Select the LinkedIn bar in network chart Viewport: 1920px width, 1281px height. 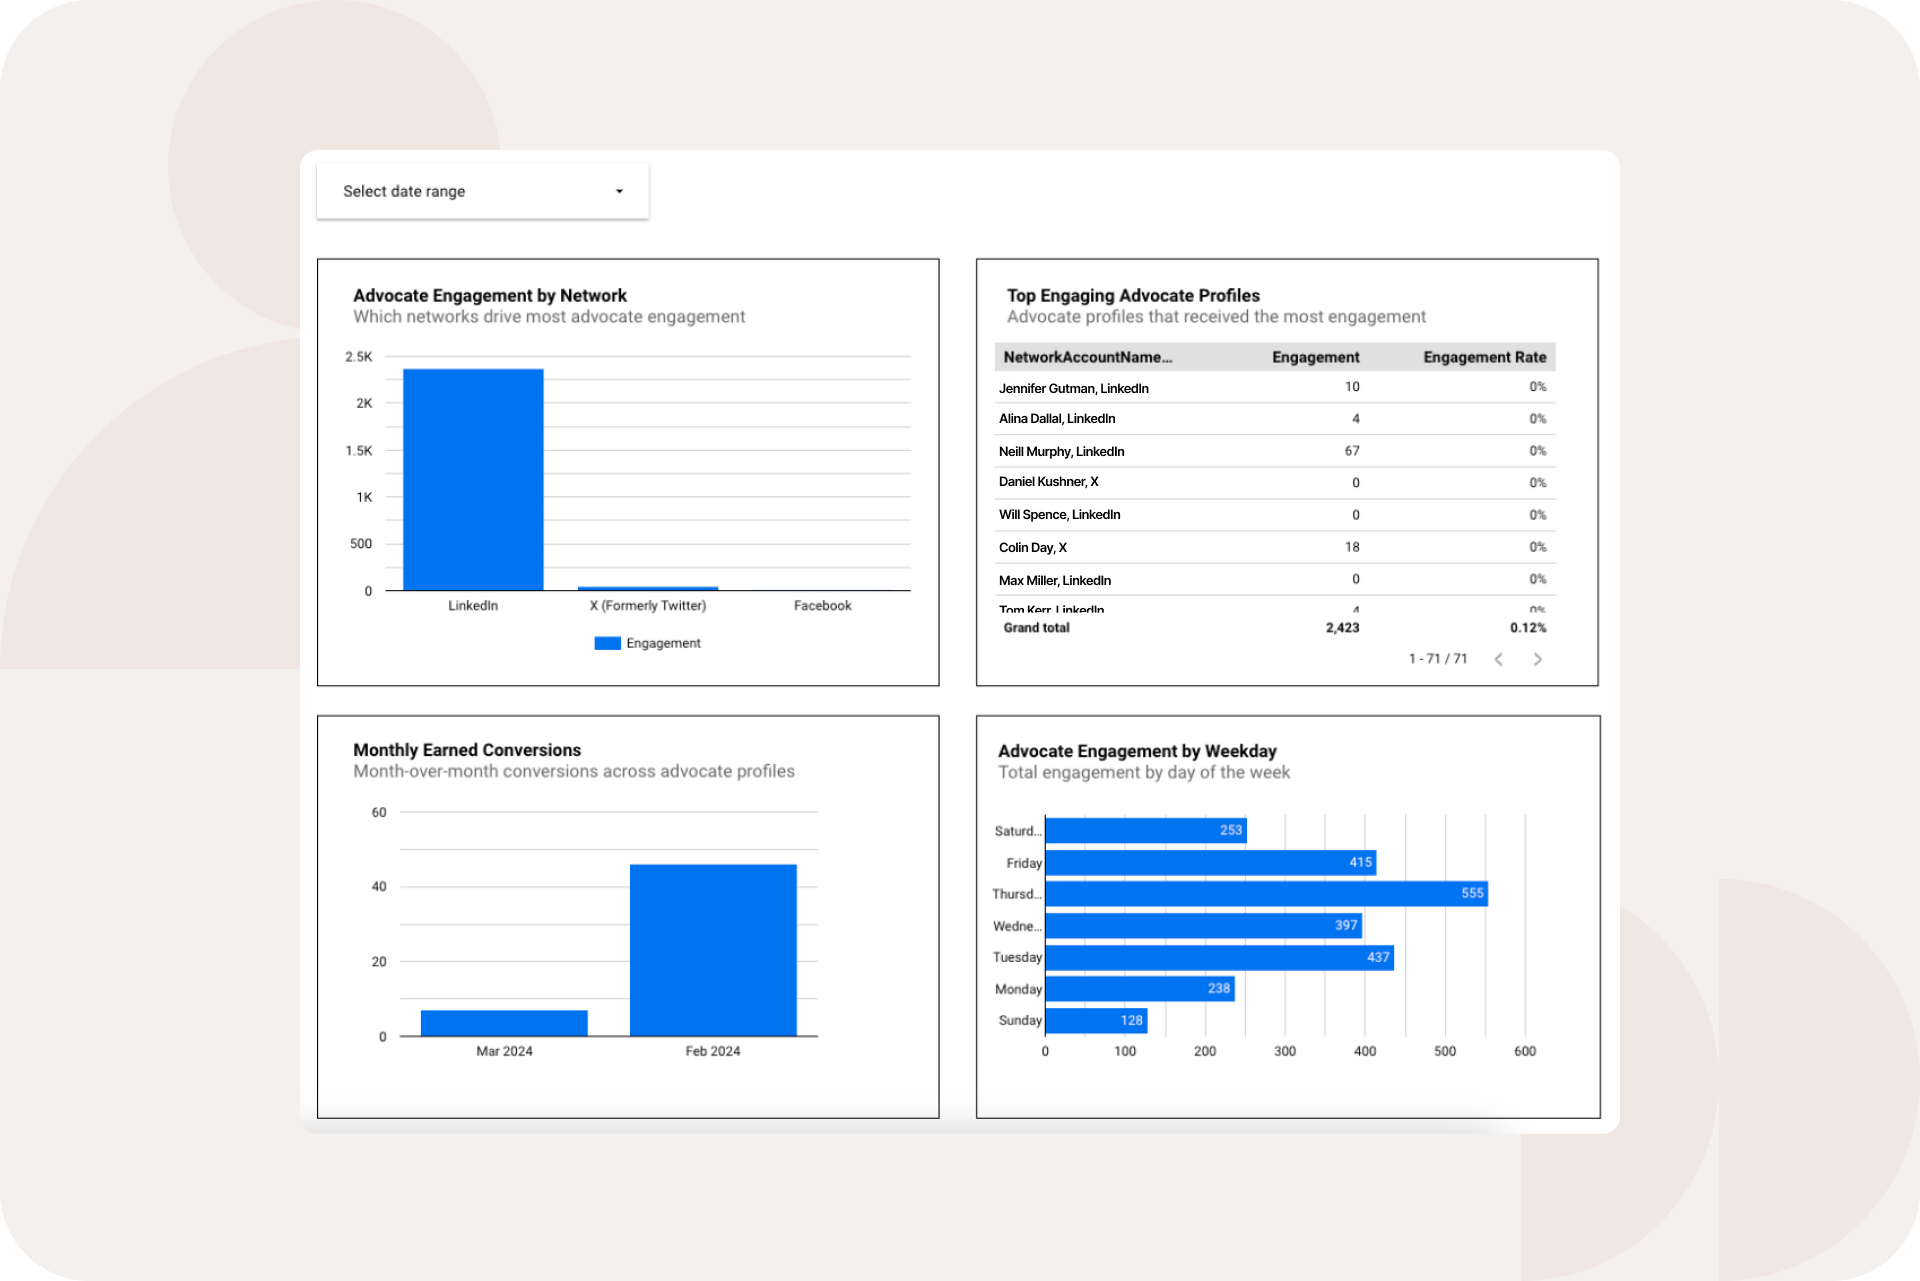[x=473, y=480]
